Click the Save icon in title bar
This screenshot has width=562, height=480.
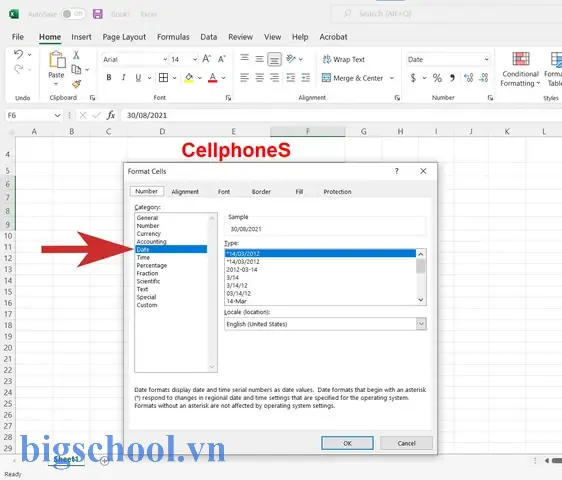[x=98, y=14]
